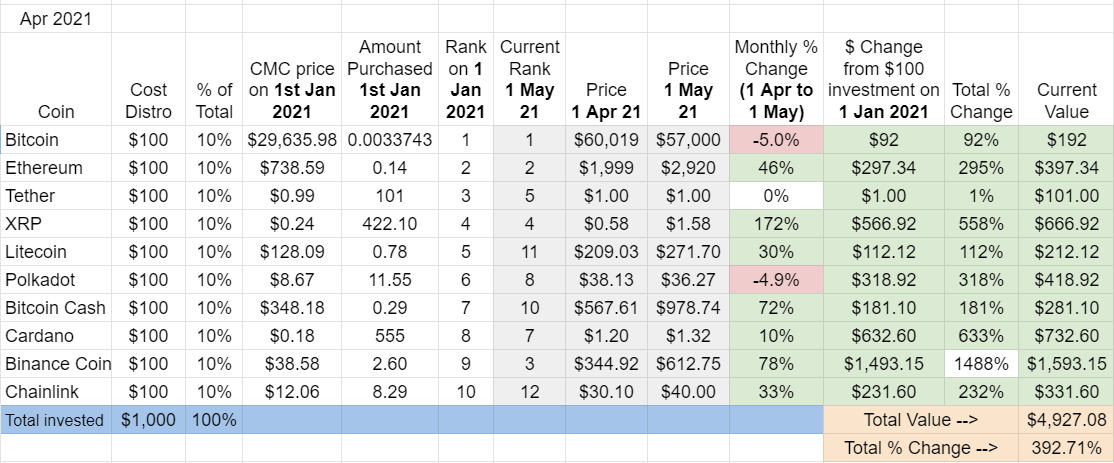This screenshot has height=463, width=1114.
Task: Click Binance Coin's $1,493.15 change cell
Action: coord(884,364)
